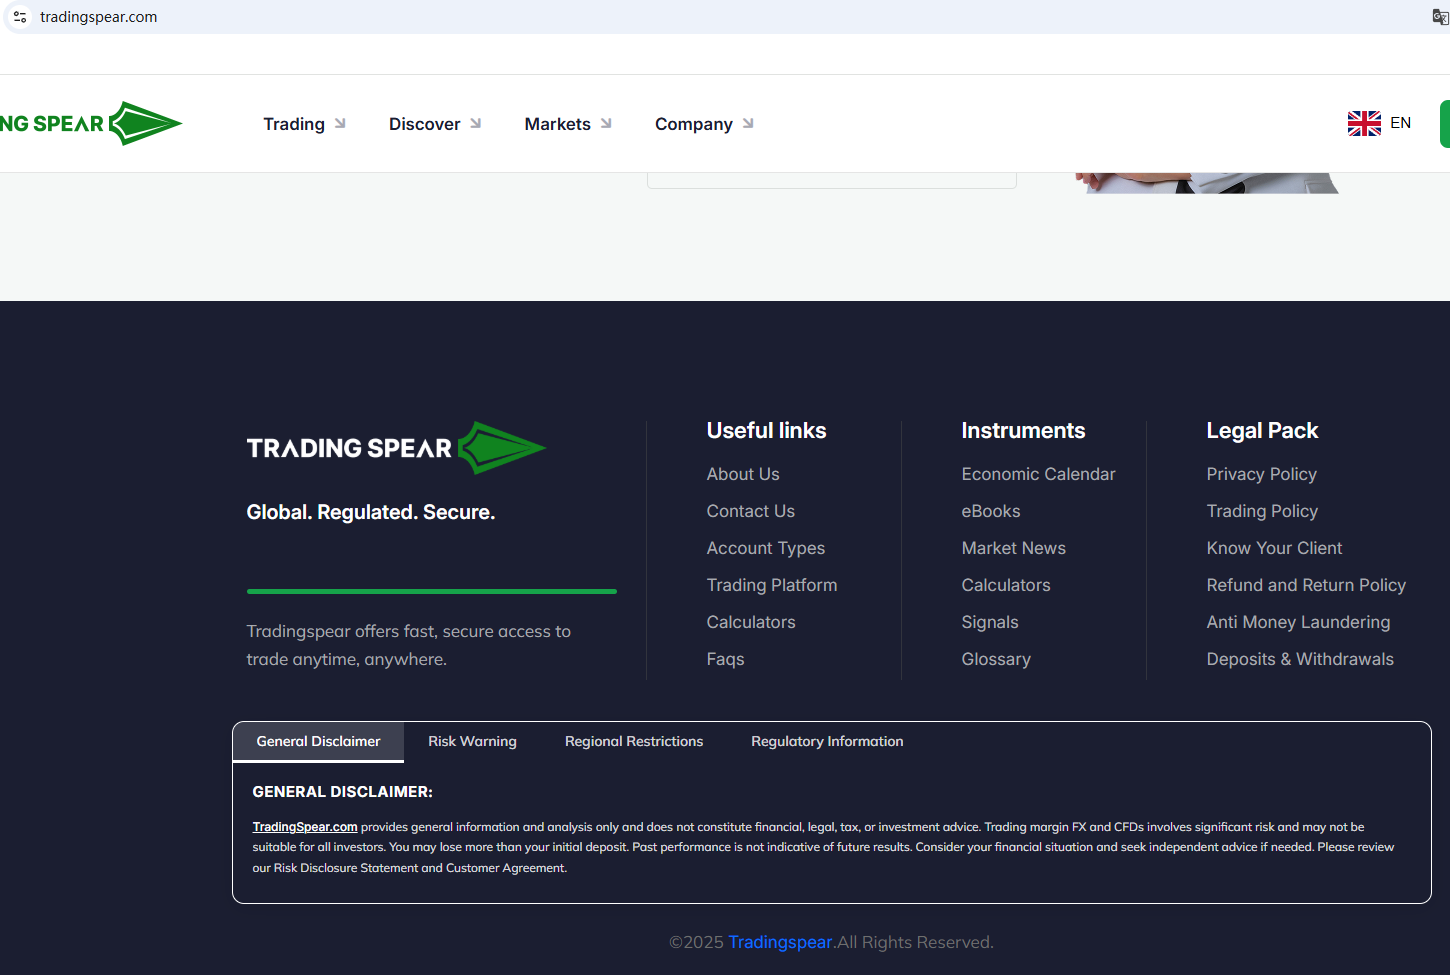Open the About Us link
1450x975 pixels.
pos(742,474)
